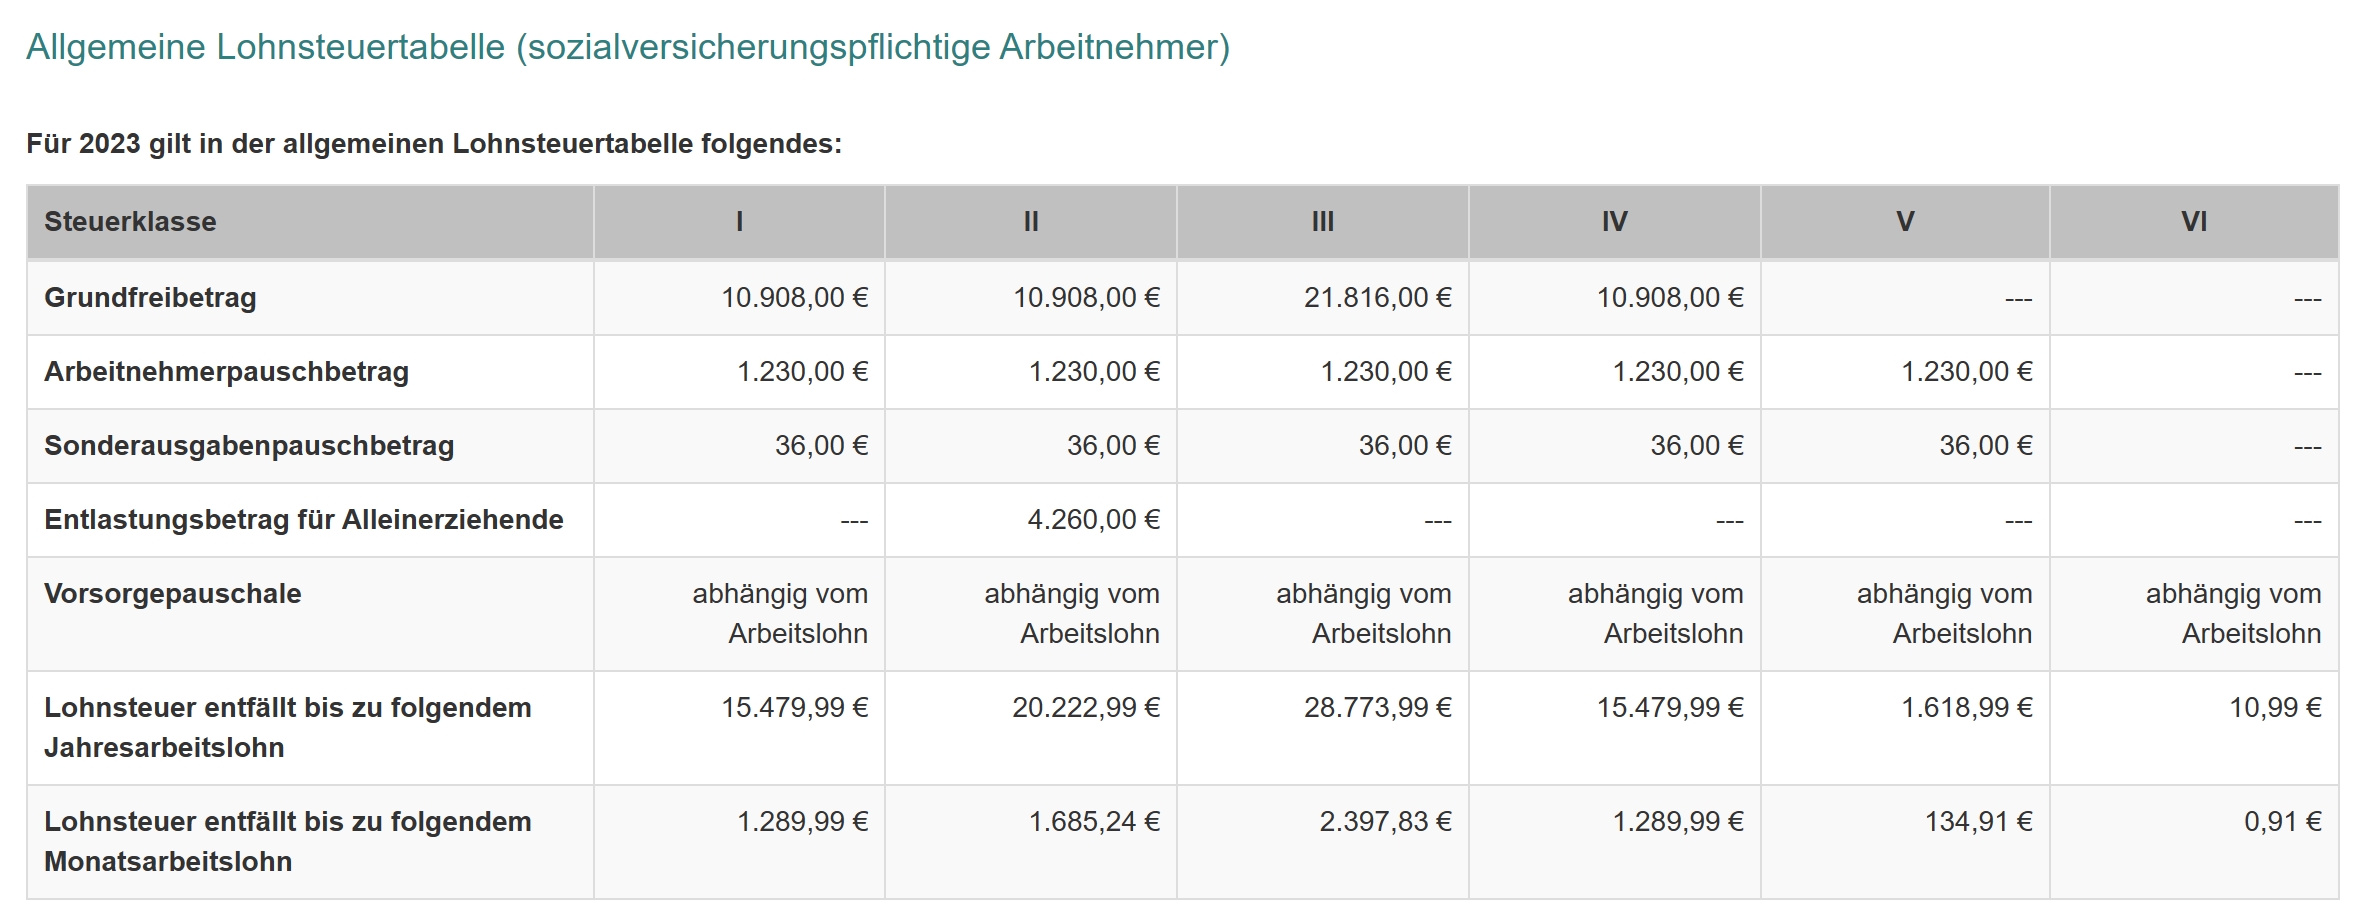Click the page heading Allgemeine Lohnsteuertabelle

[627, 47]
